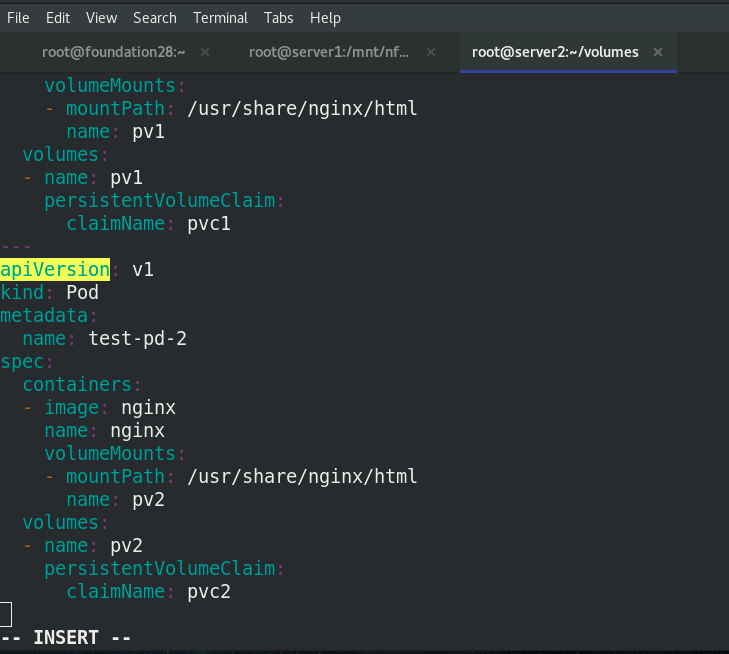729x654 pixels.
Task: Click the v1 apiVersion value
Action: pos(143,270)
